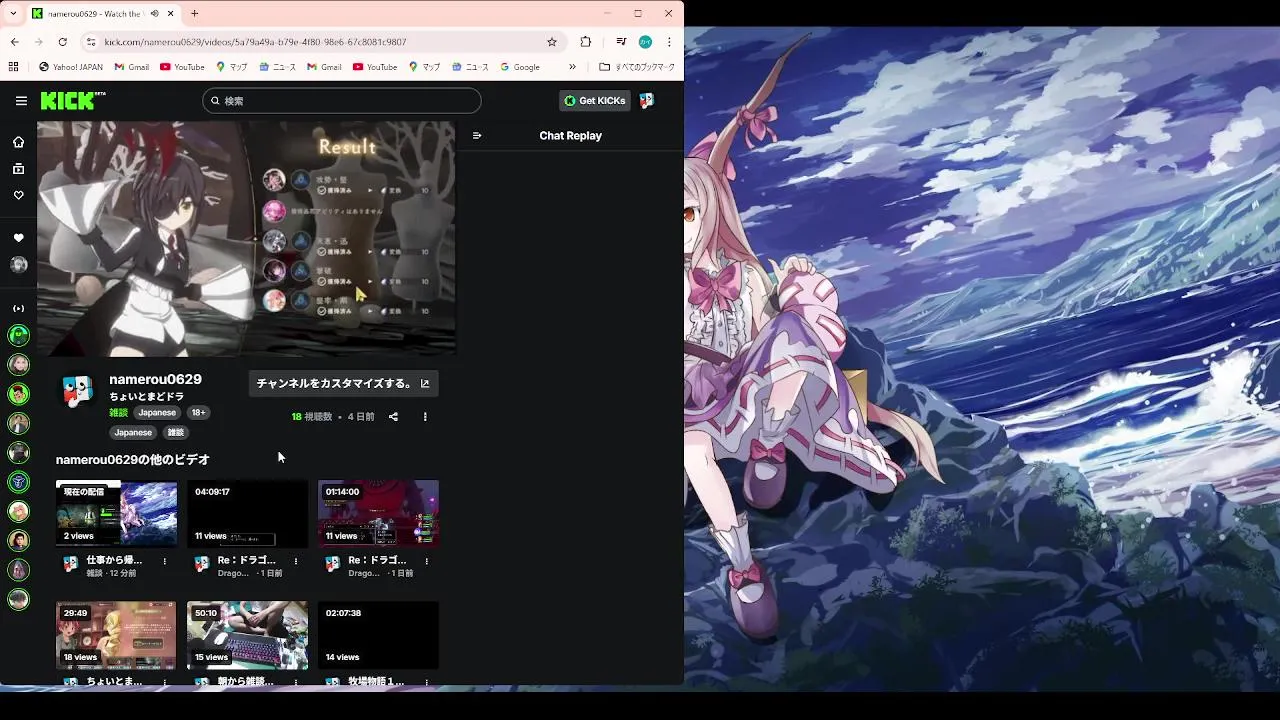Open the 01:14:00 video thumbnail
This screenshot has width=1280, height=720.
pyautogui.click(x=378, y=513)
